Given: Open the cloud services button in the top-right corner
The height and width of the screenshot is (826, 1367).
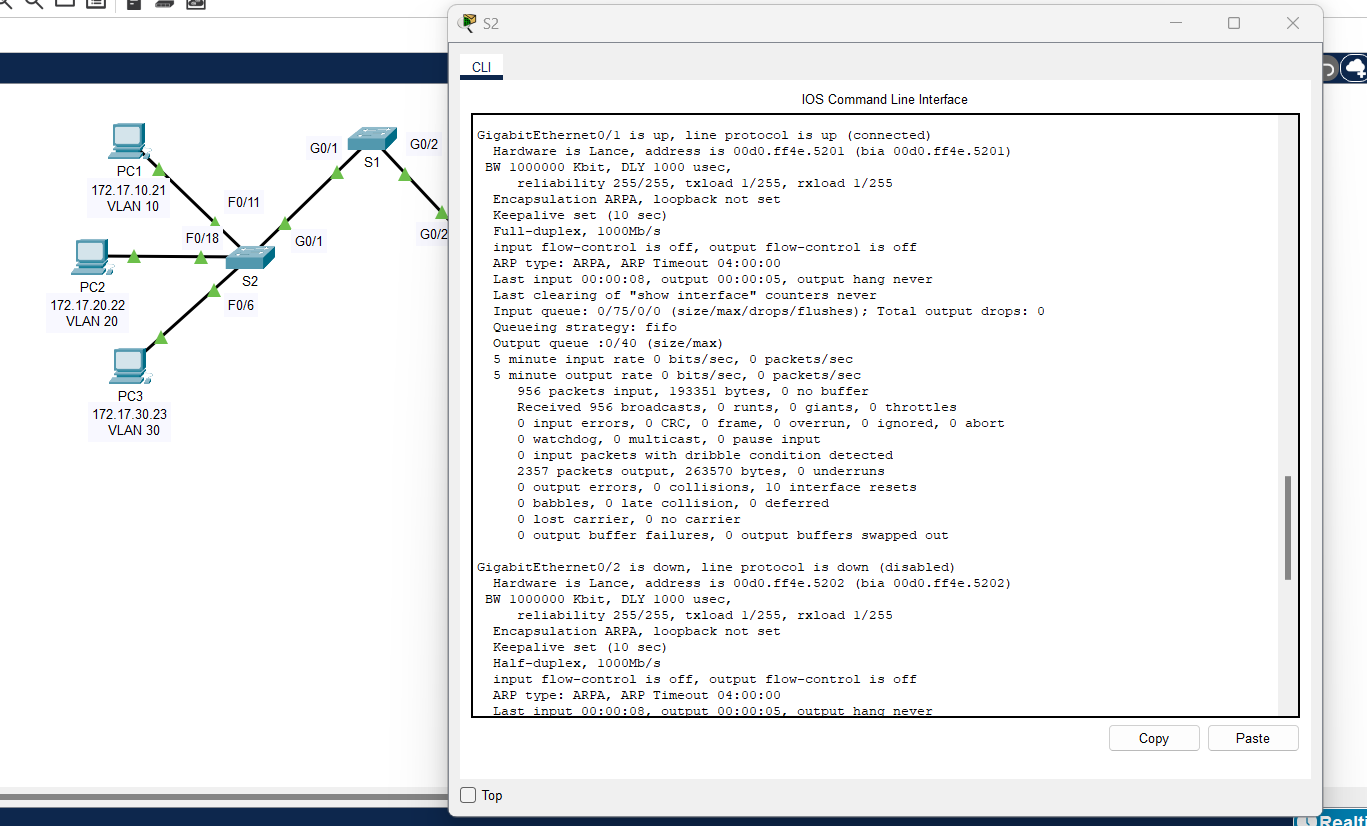Looking at the screenshot, I should pos(1354,68).
